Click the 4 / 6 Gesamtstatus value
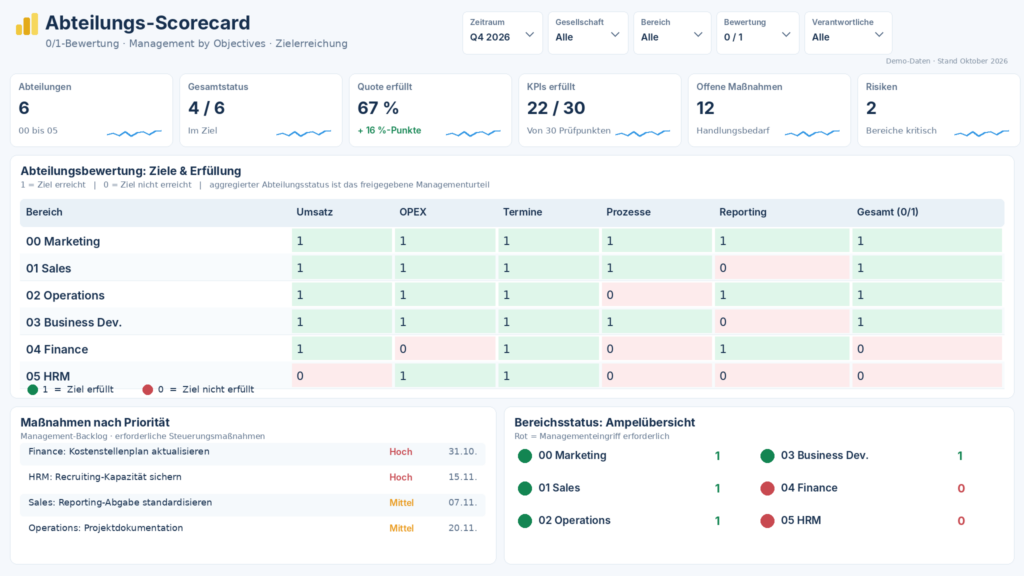1024x576 pixels. point(206,108)
